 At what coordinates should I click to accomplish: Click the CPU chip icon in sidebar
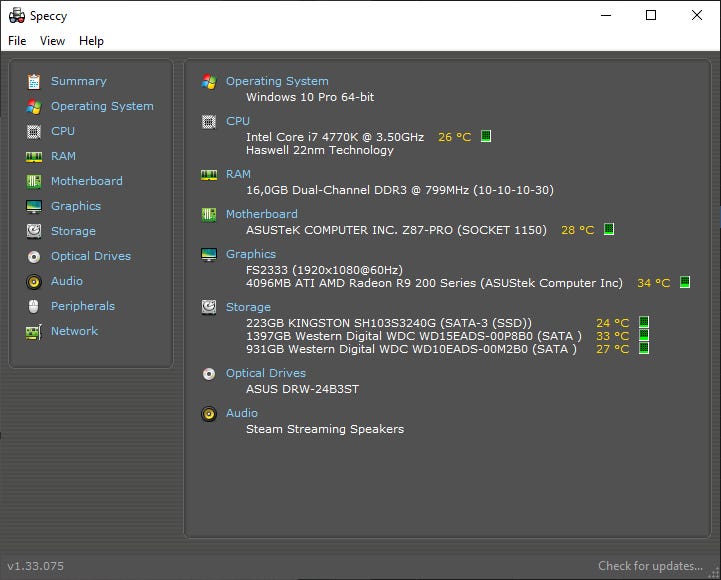click(34, 131)
